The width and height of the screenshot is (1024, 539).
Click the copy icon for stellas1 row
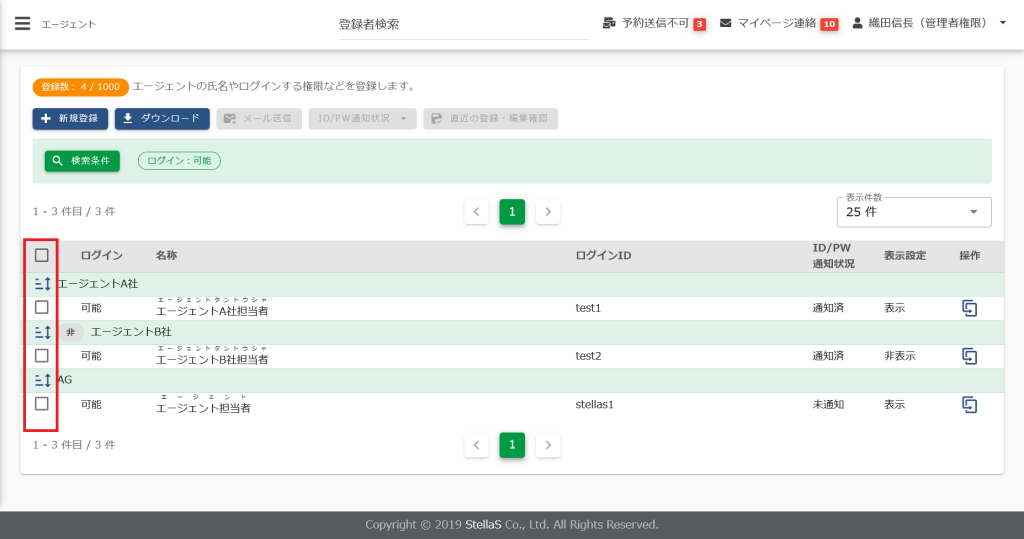969,404
